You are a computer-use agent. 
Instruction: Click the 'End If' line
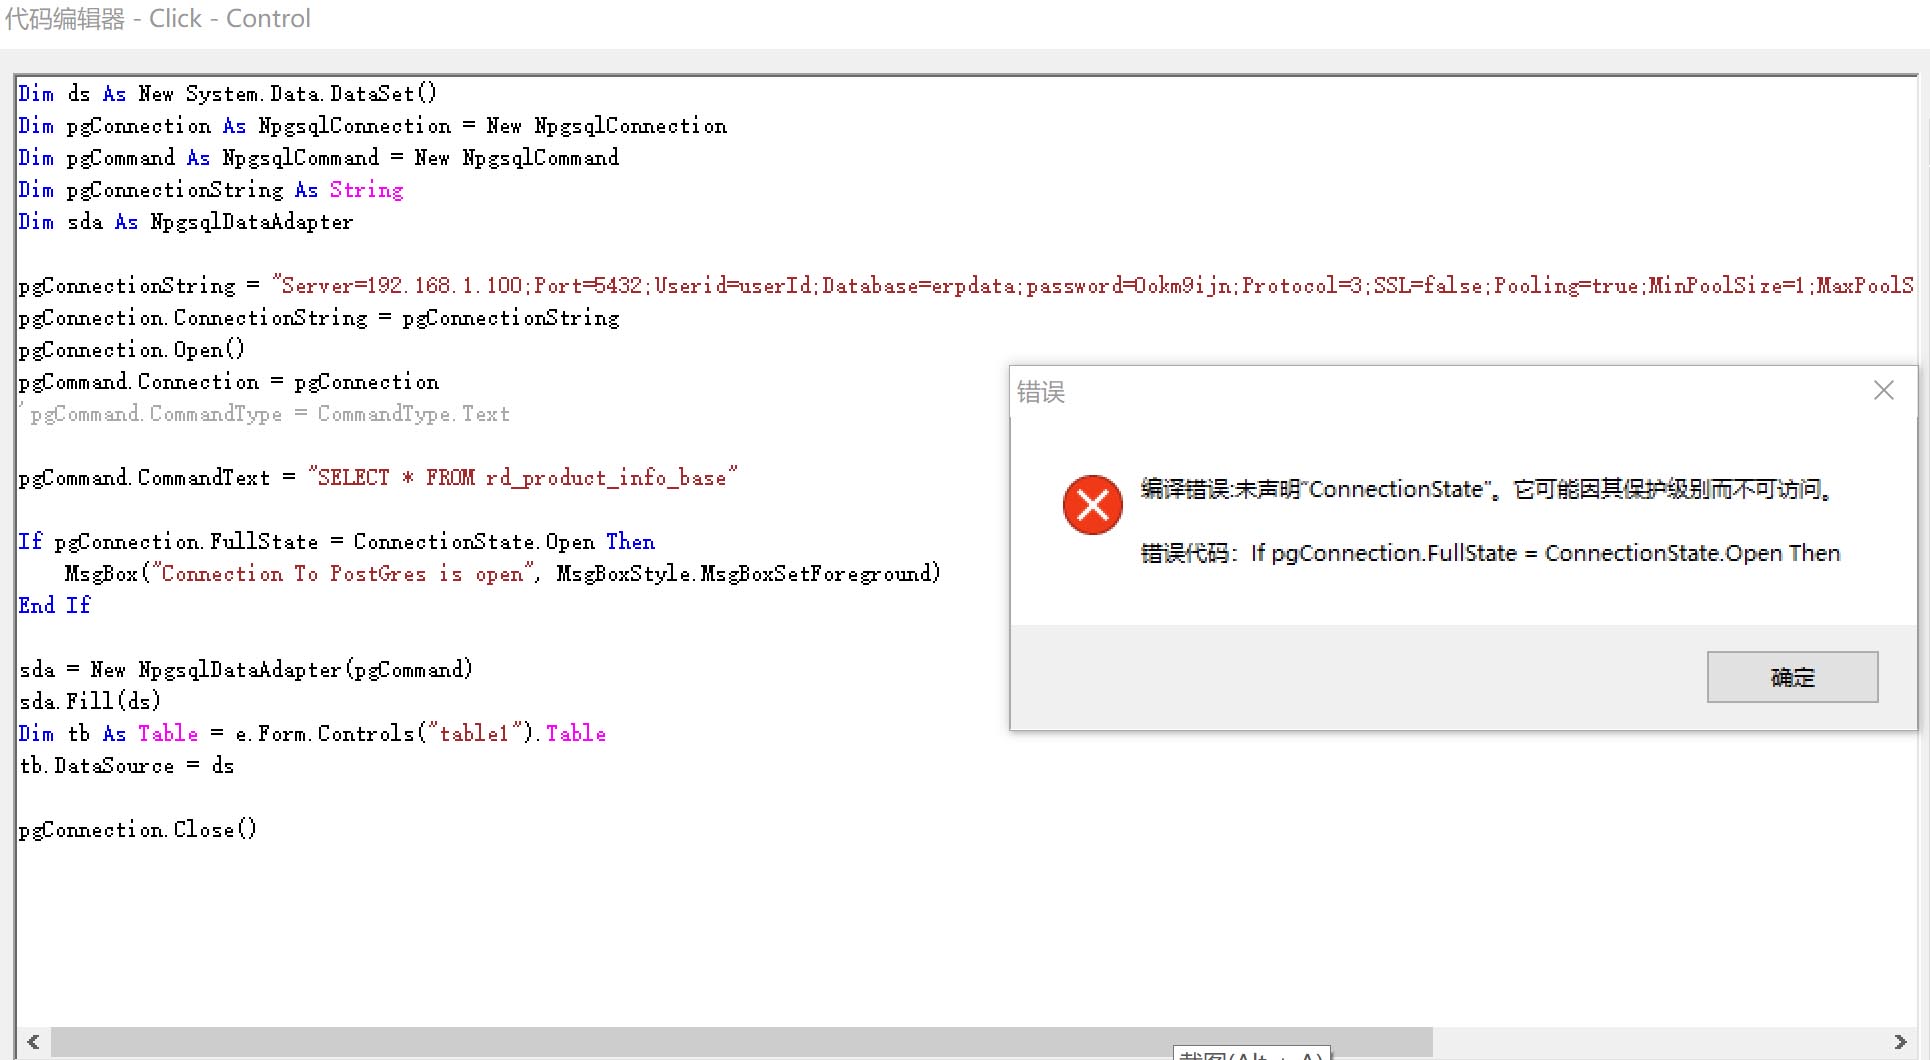pos(55,606)
